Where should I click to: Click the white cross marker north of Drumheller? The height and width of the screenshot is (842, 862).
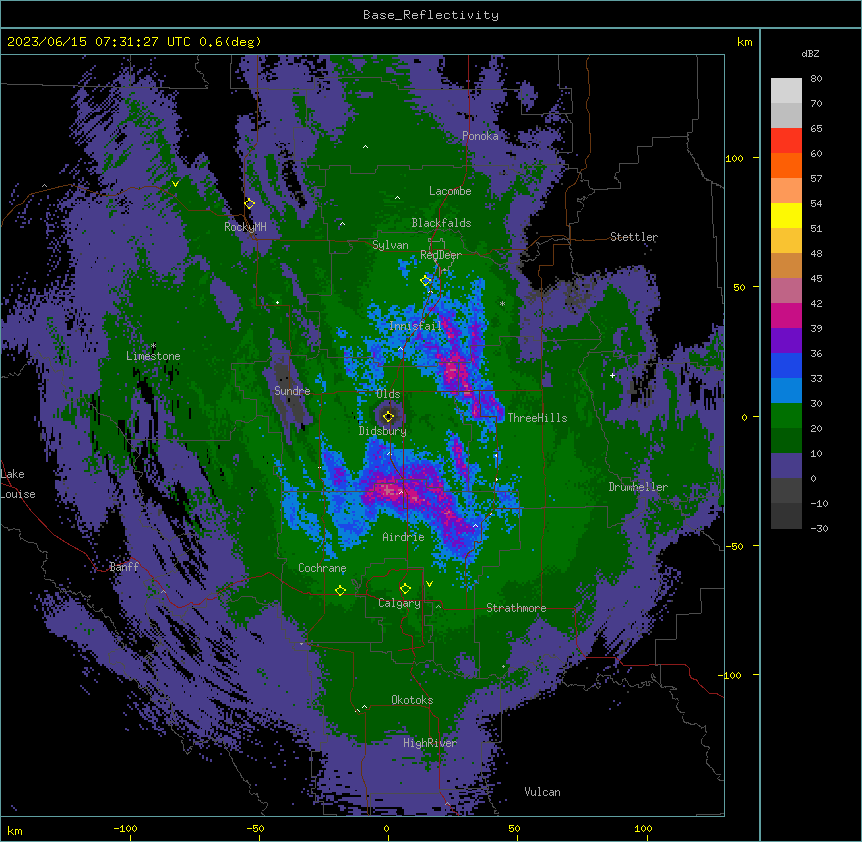[612, 375]
